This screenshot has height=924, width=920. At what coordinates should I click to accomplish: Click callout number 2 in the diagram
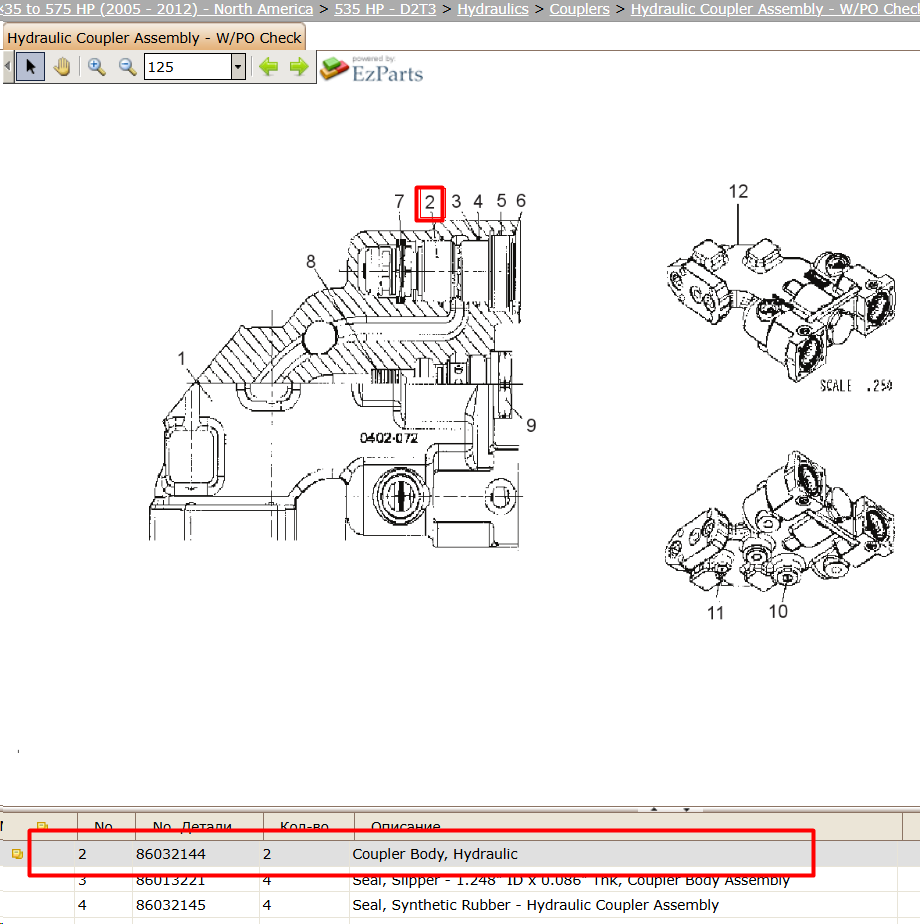pos(430,203)
